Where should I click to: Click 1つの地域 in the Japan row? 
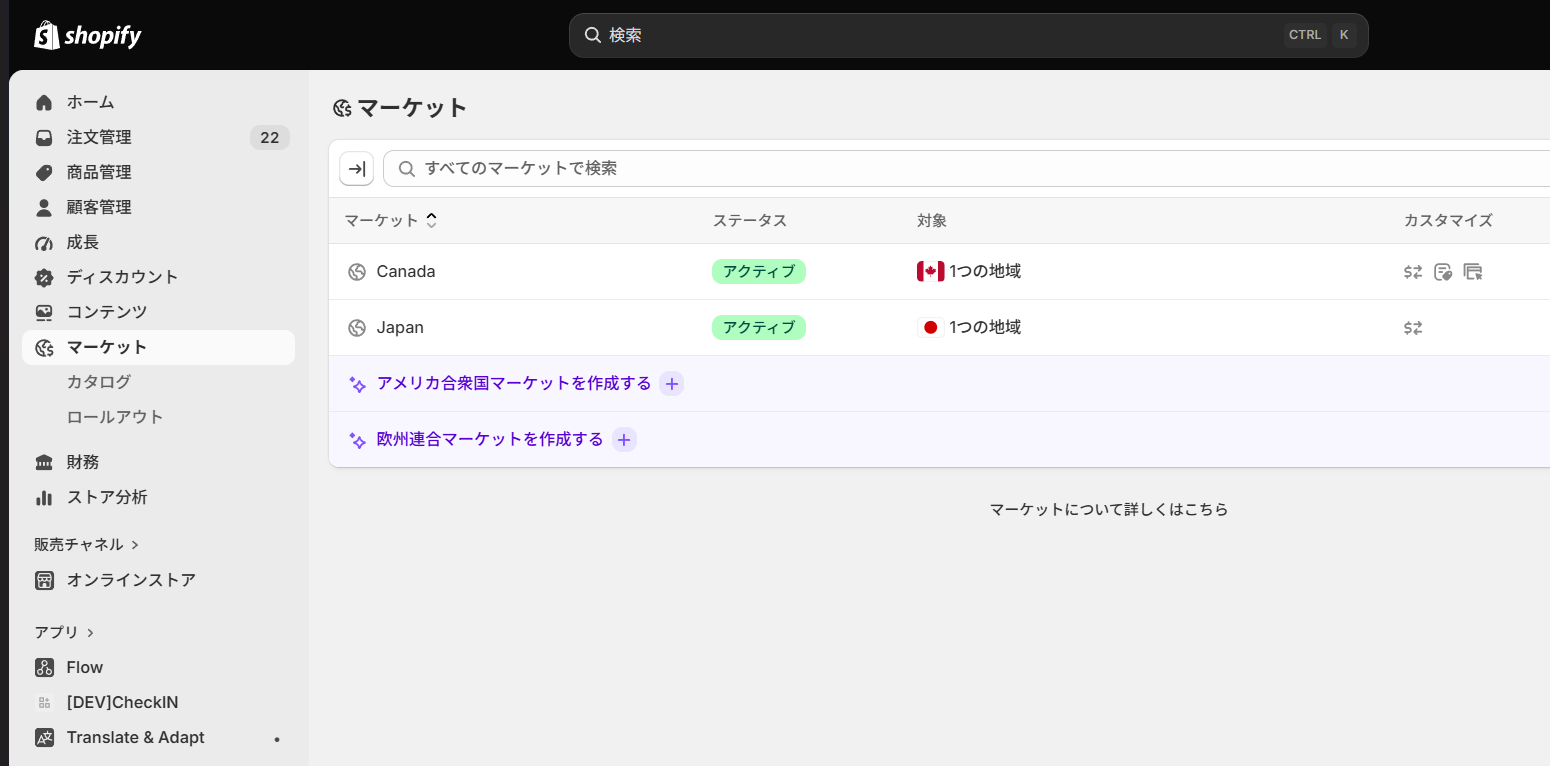click(985, 327)
